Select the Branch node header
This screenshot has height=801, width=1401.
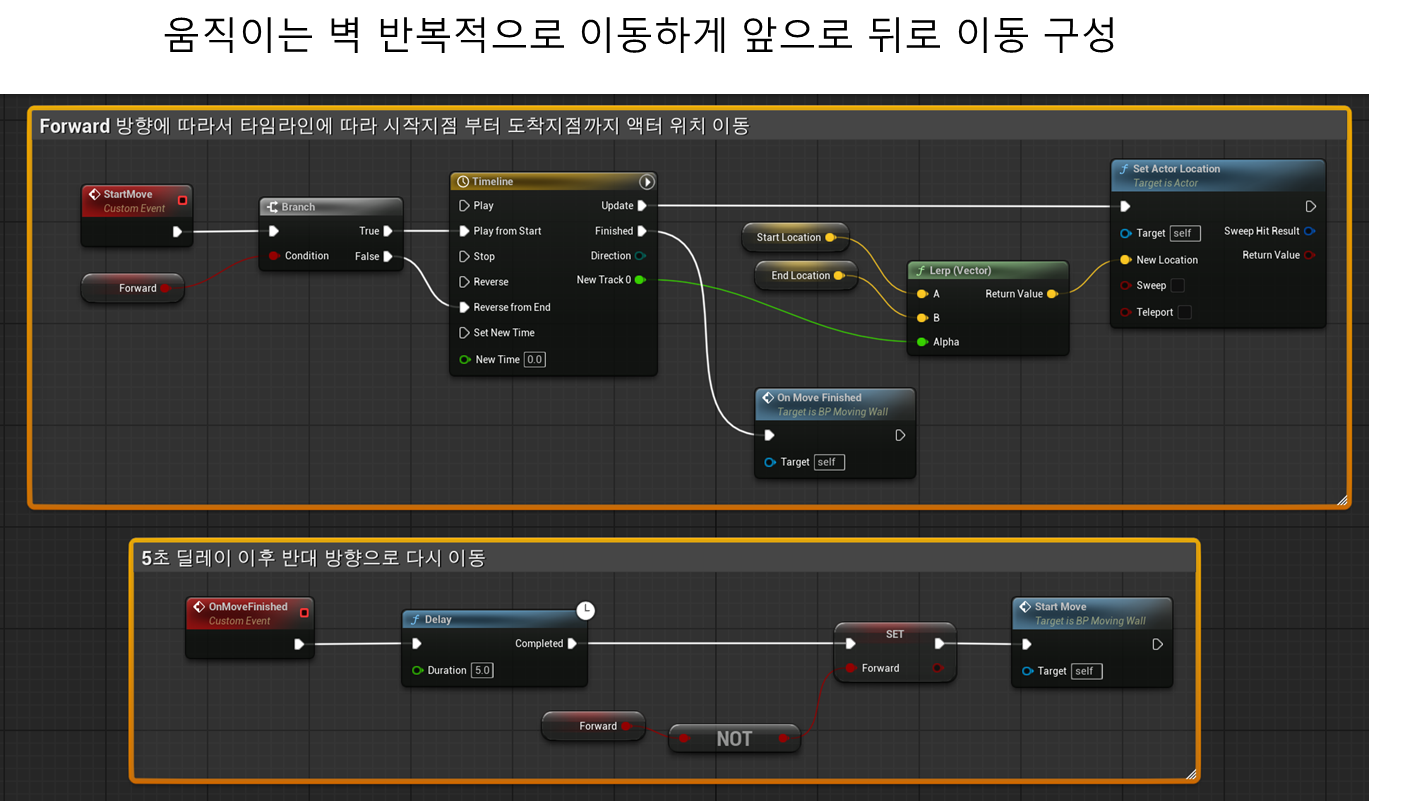tap(331, 207)
